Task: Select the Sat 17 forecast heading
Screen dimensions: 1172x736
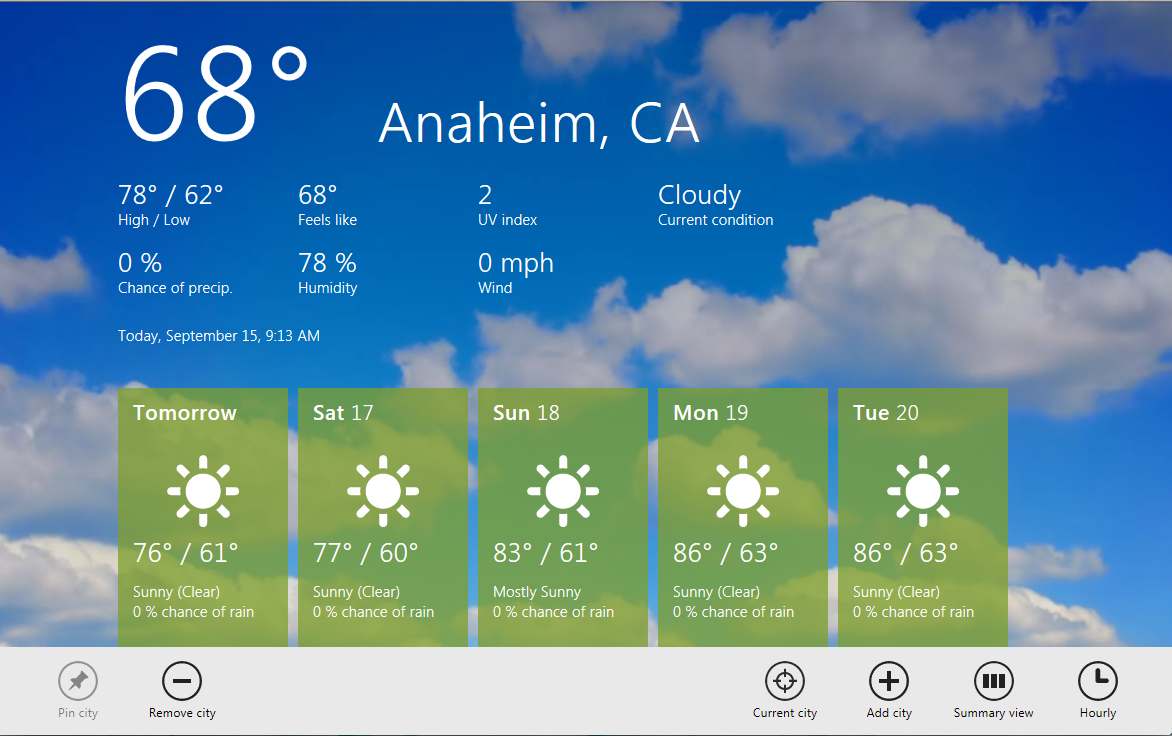Action: click(343, 413)
